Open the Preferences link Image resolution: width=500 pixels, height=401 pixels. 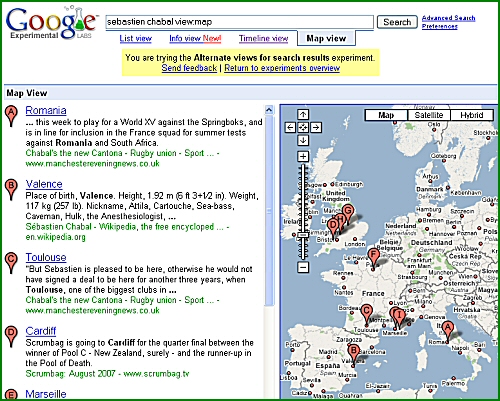(x=440, y=26)
